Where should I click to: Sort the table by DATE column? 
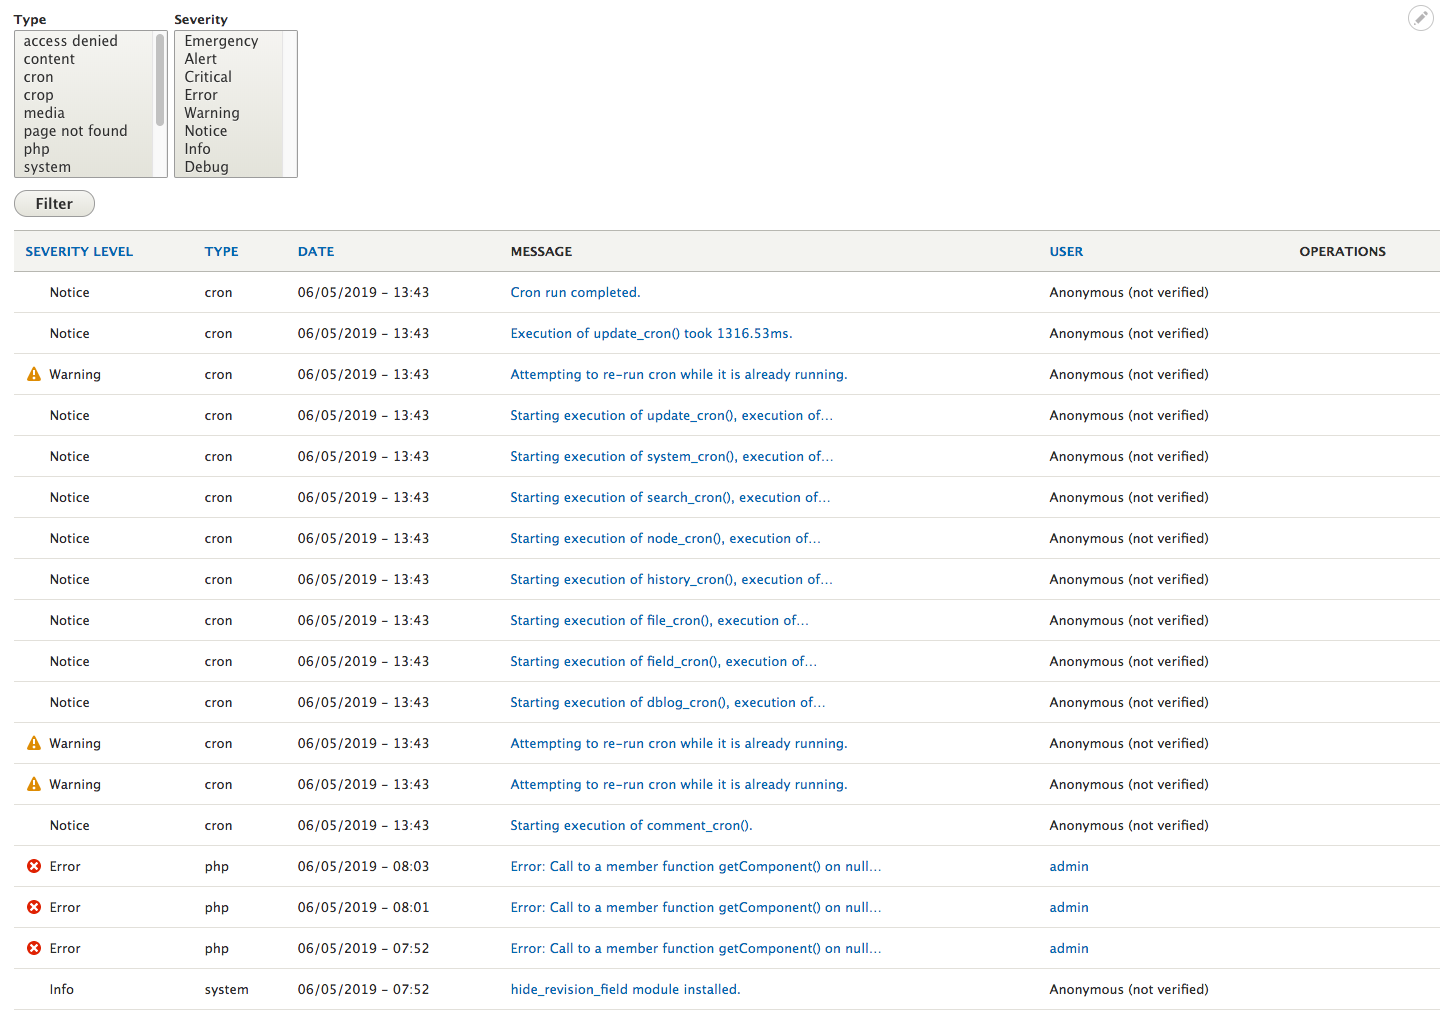coord(316,251)
